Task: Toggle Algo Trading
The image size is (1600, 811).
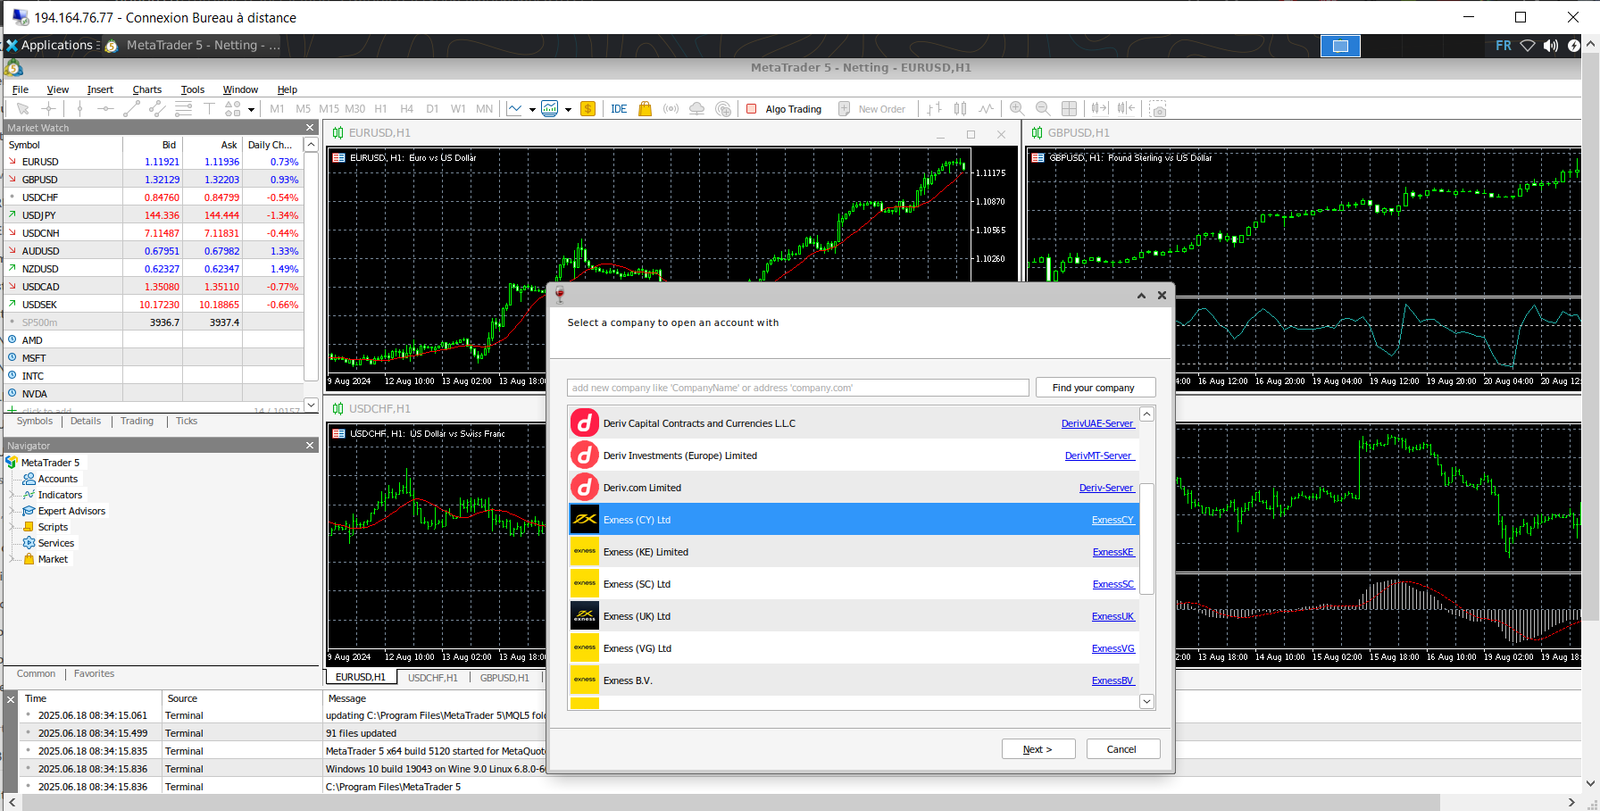Action: pyautogui.click(x=785, y=109)
